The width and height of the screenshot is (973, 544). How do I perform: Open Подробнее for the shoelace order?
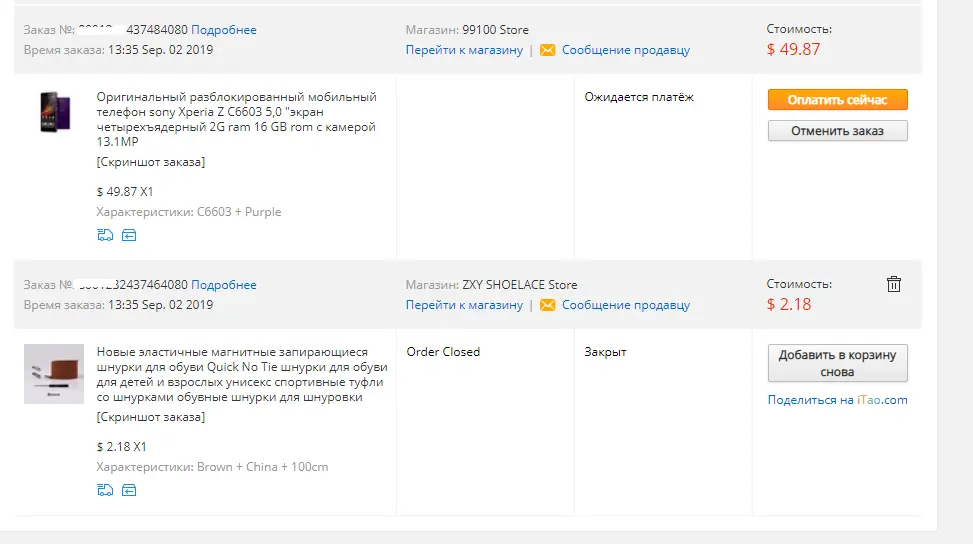[x=223, y=285]
